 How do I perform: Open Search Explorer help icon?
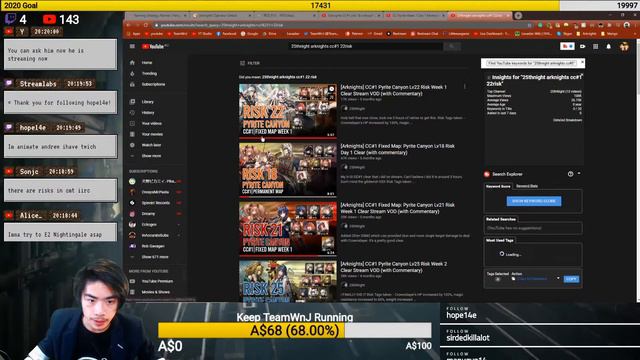570,174
